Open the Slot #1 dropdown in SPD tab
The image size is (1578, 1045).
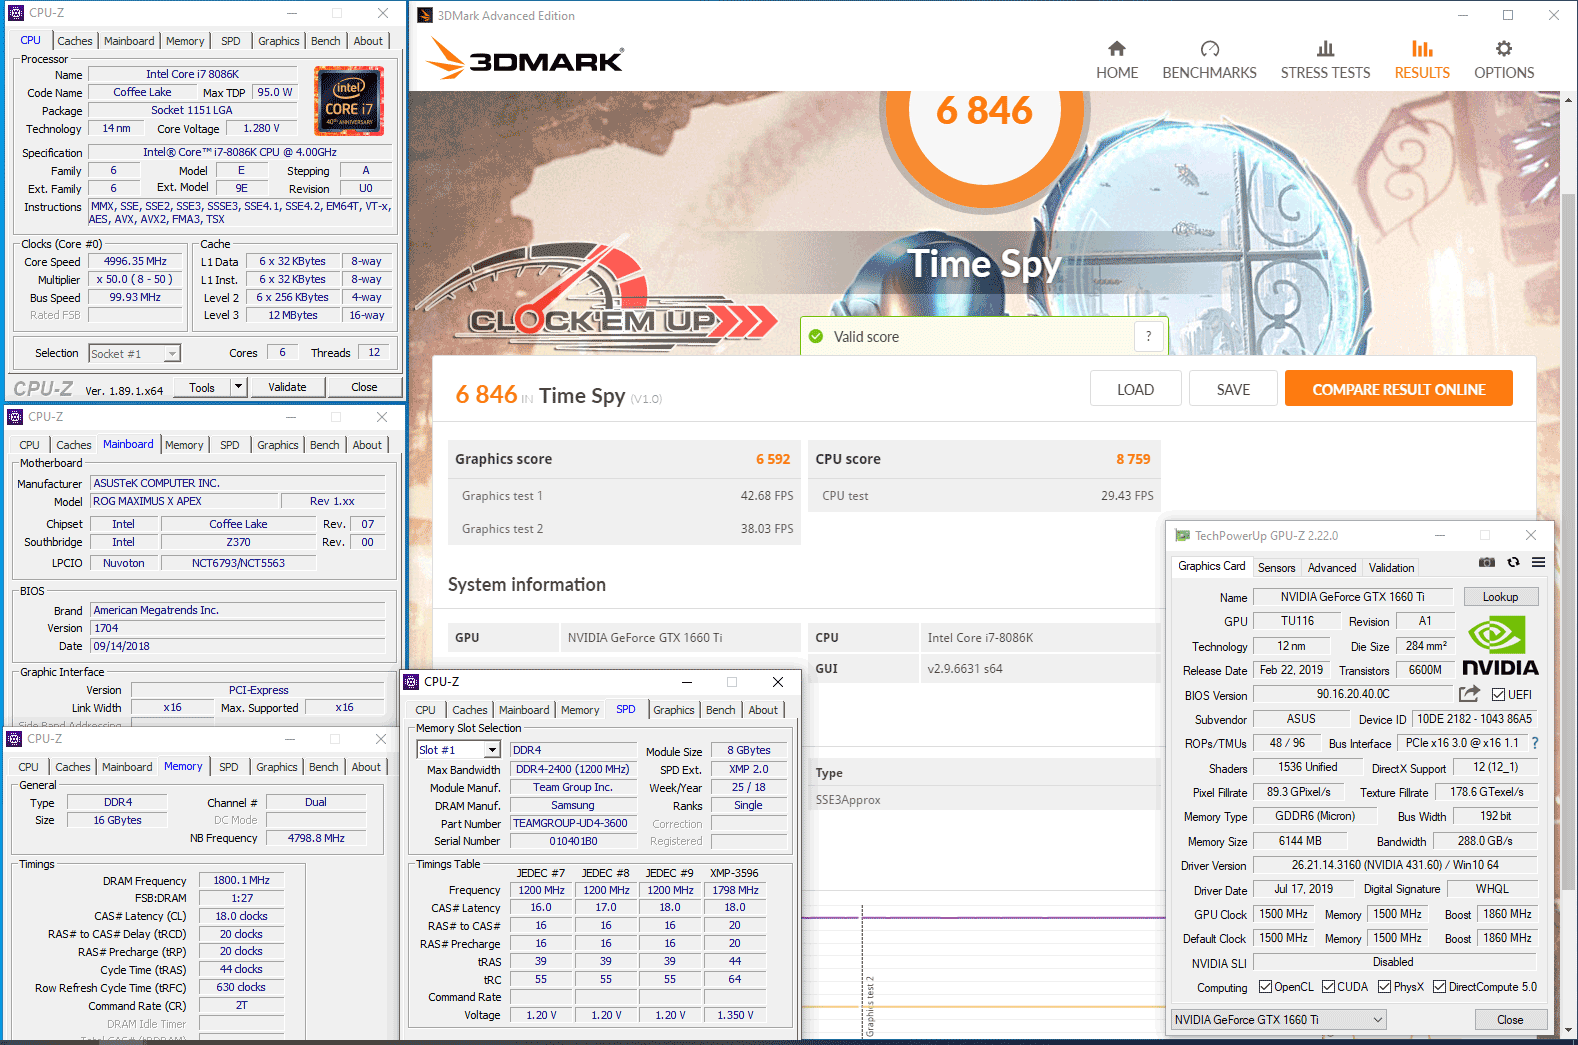(492, 750)
